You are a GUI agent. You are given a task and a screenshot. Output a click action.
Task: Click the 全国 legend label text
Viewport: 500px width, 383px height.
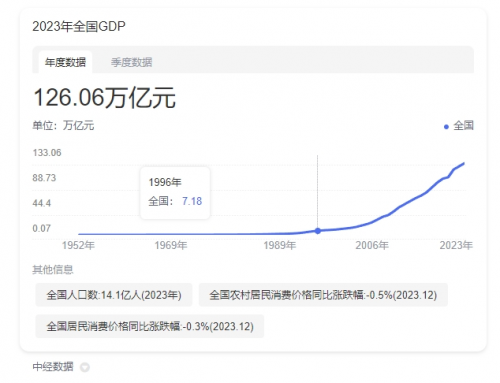[463, 126]
